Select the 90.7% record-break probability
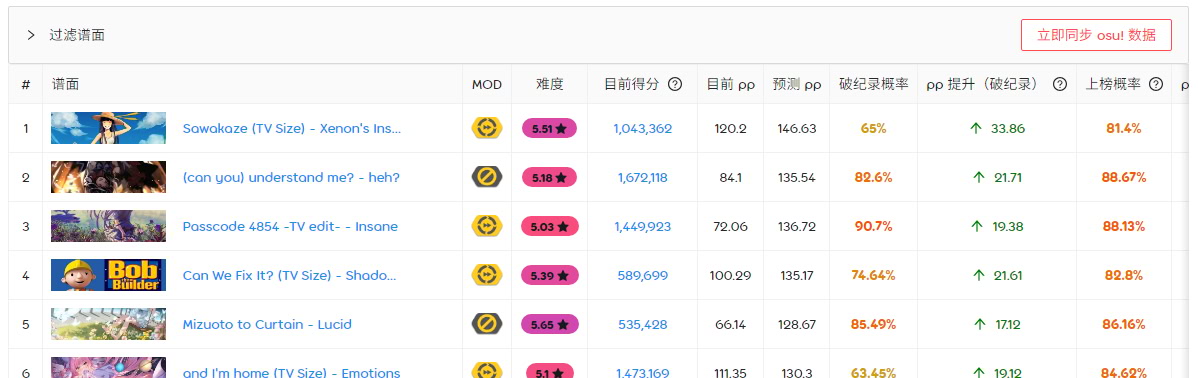 (x=873, y=226)
